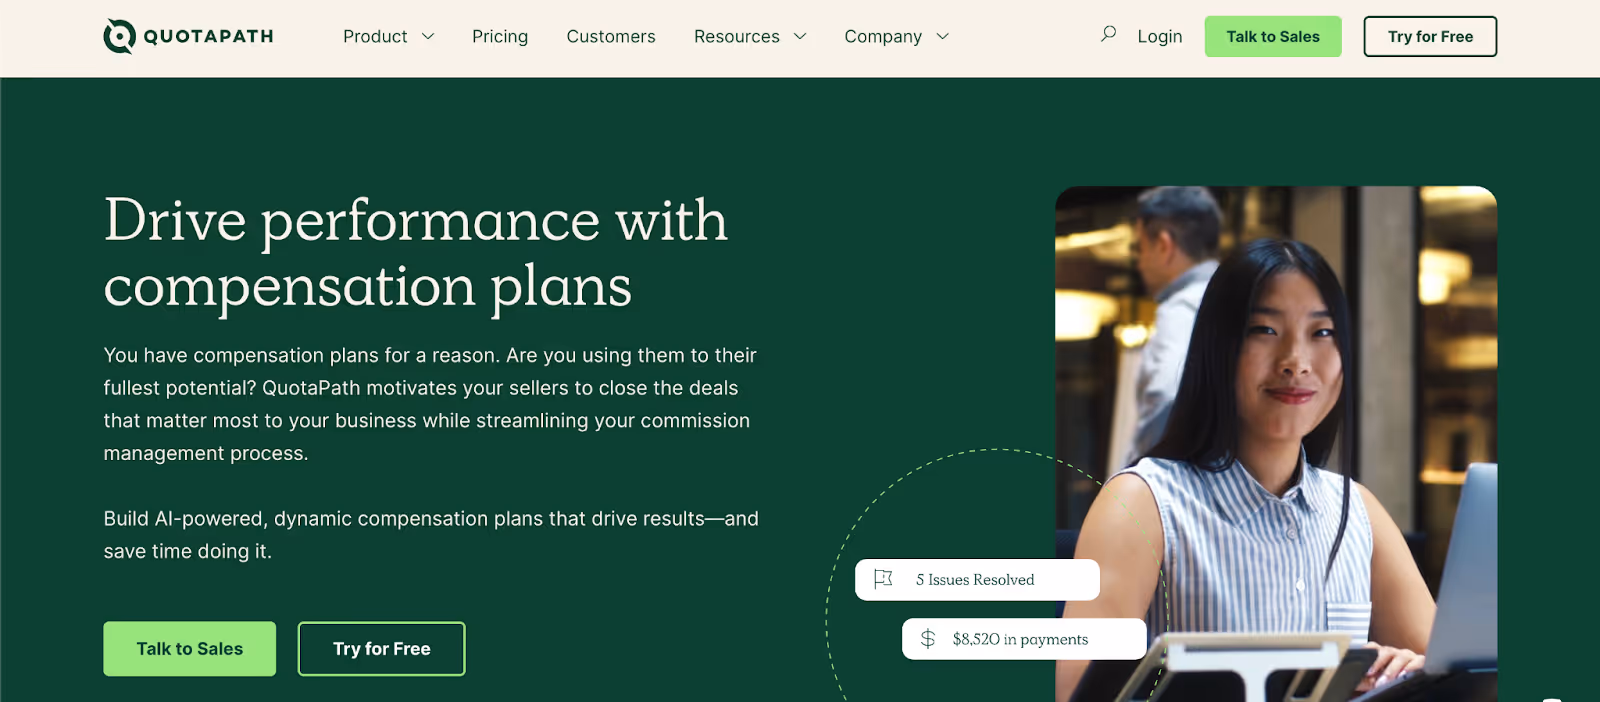
Task: Go to the Customers page
Action: (x=611, y=36)
